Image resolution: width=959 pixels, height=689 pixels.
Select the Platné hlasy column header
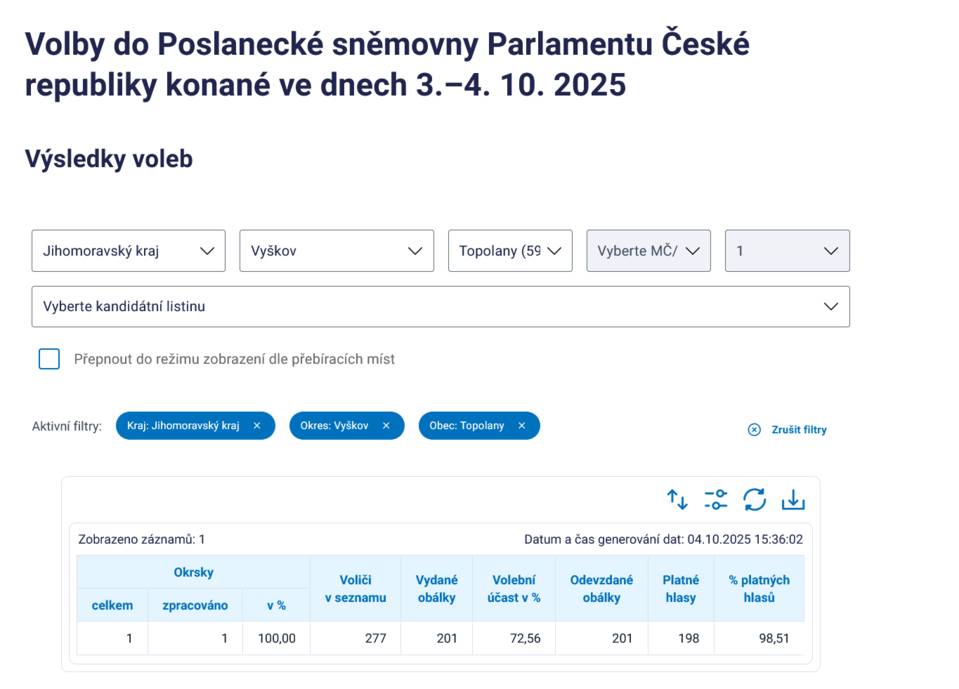click(x=681, y=589)
